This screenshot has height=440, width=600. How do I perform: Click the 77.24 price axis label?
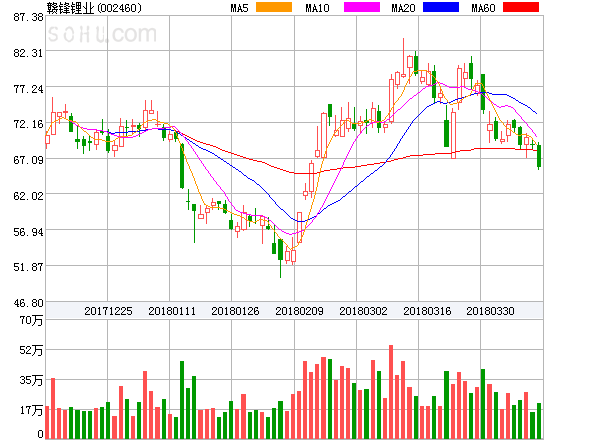28,89
